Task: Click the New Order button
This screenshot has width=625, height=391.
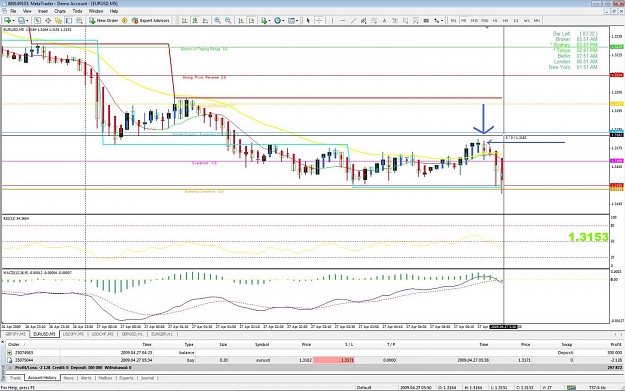Action: [104, 20]
